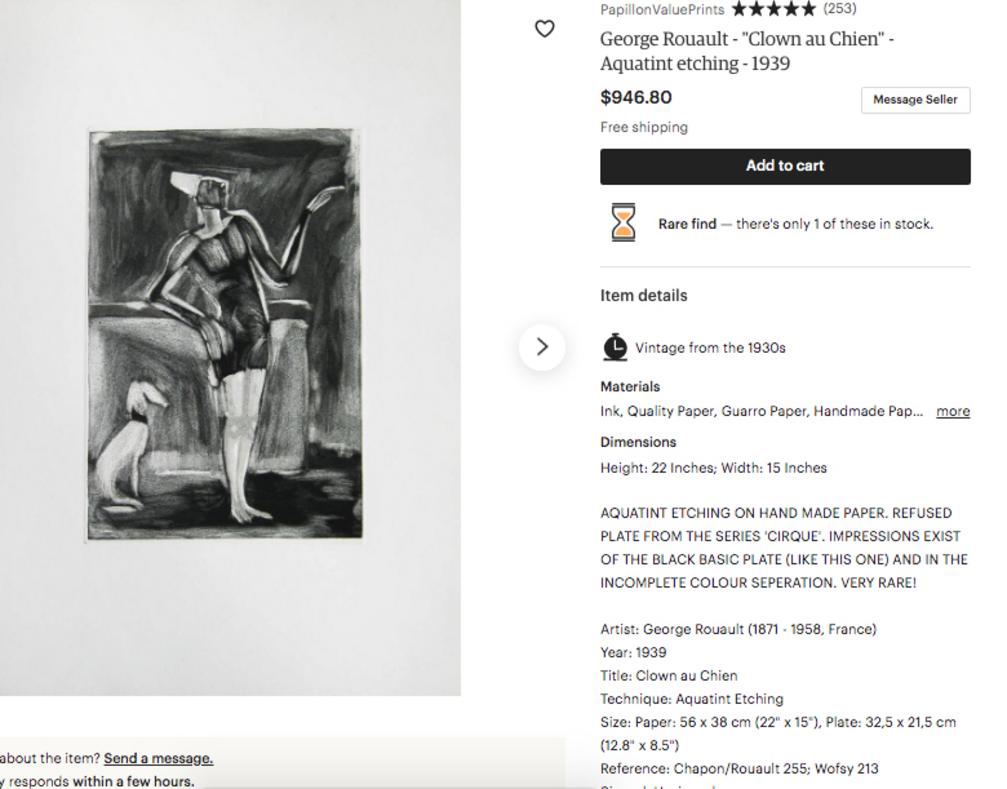1007x789 pixels.
Task: Click the Vintage from the 1930s text
Action: click(710, 348)
